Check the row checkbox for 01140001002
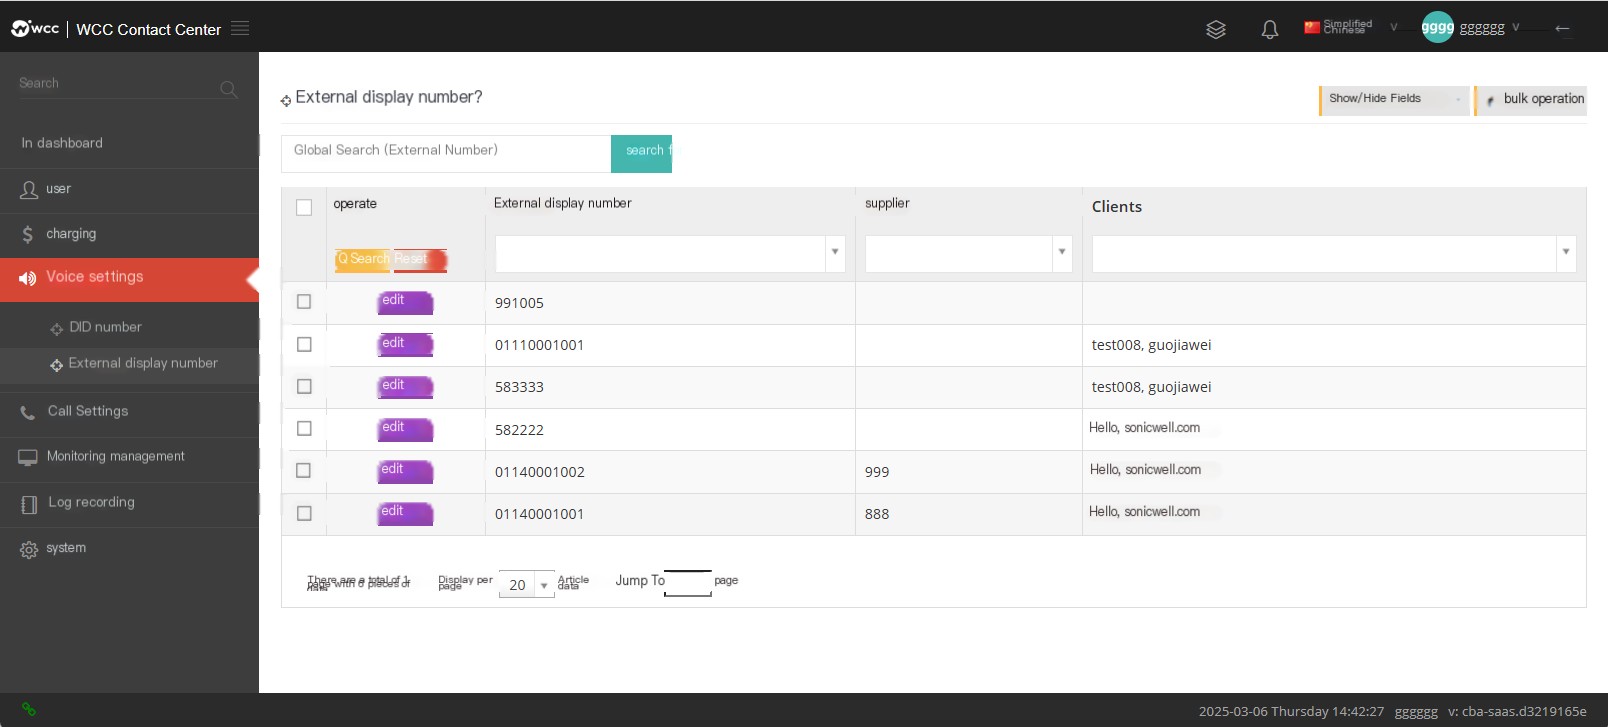Image resolution: width=1608 pixels, height=727 pixels. coord(304,470)
